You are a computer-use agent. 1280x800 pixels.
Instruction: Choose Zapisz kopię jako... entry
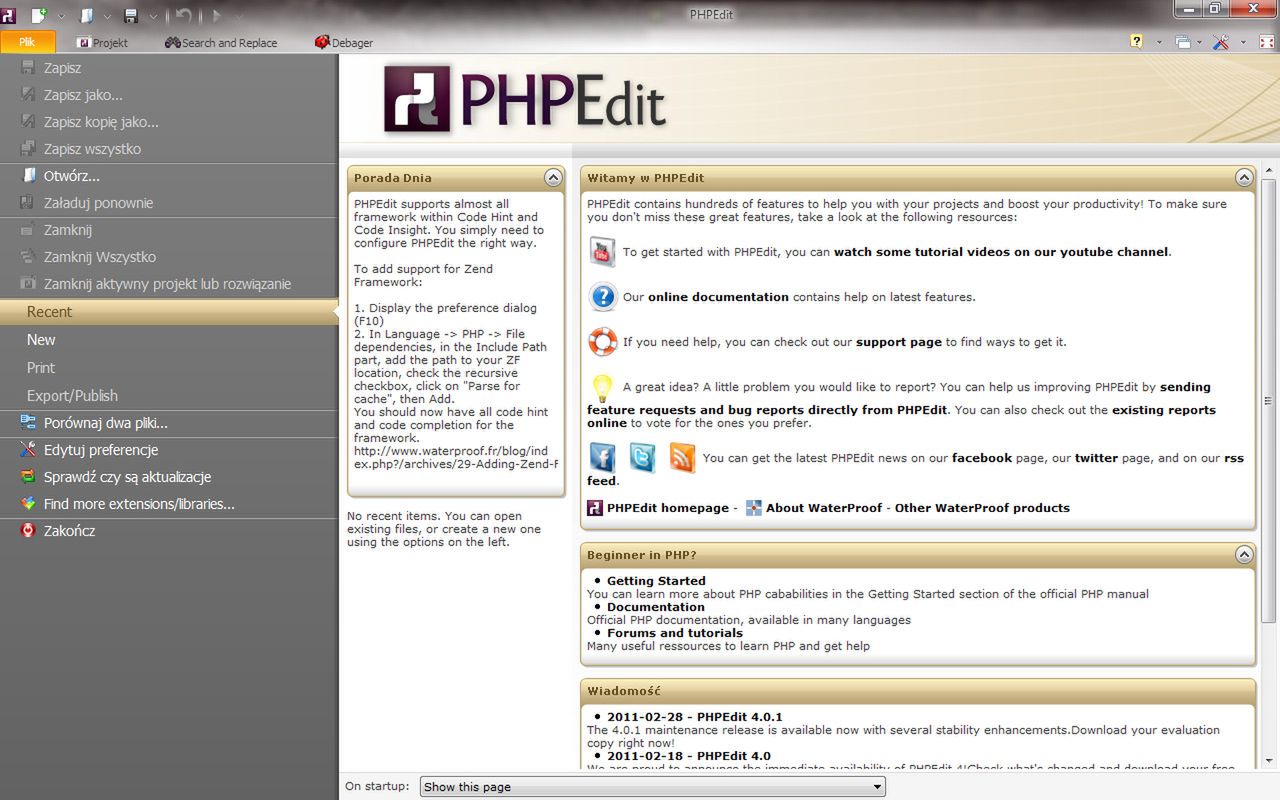click(x=169, y=122)
